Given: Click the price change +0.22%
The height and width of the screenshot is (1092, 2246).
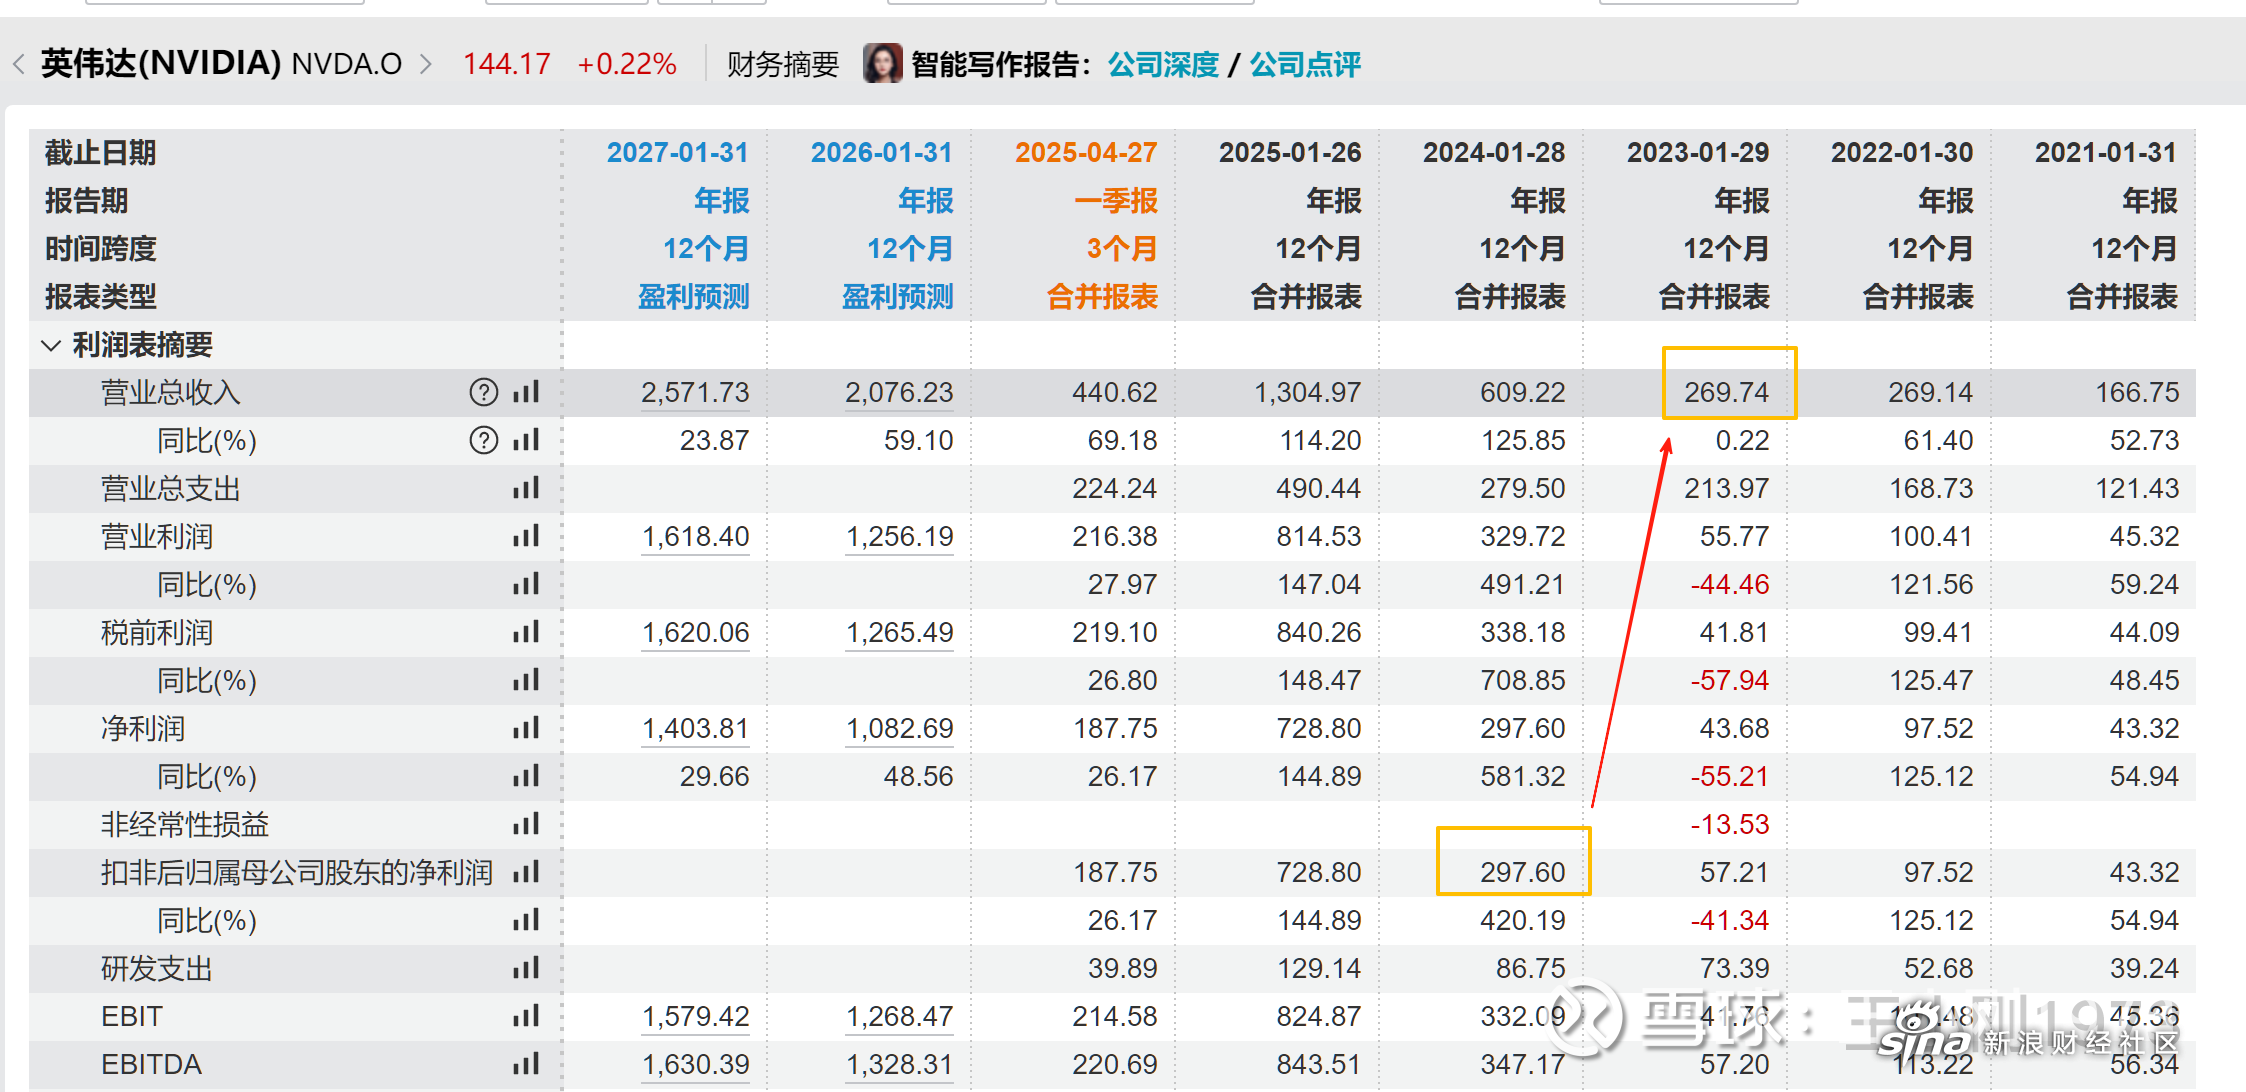Looking at the screenshot, I should tap(627, 64).
